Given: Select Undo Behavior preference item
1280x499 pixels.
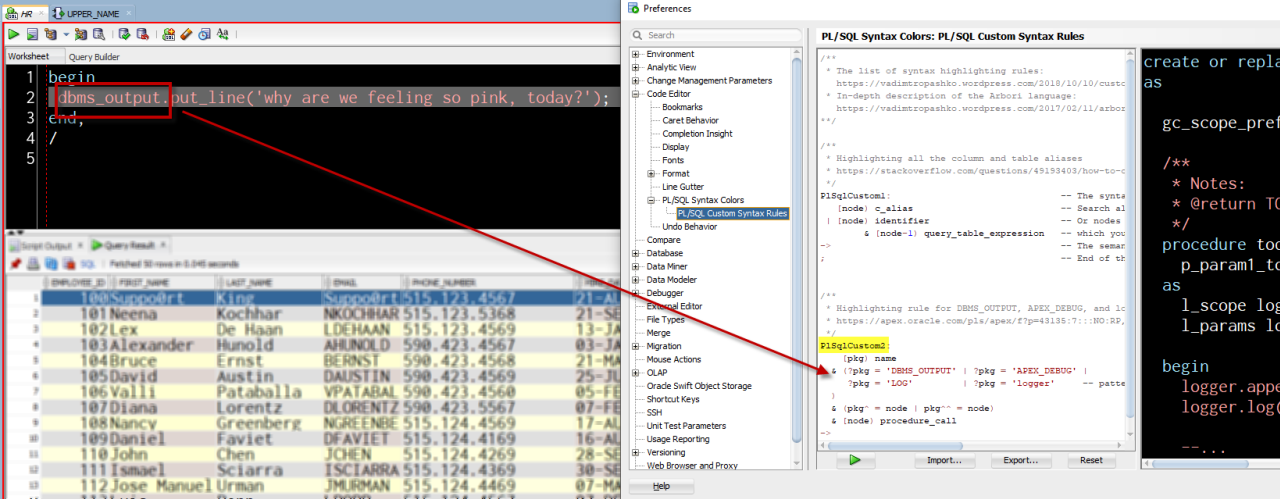Looking at the screenshot, I should tap(689, 226).
